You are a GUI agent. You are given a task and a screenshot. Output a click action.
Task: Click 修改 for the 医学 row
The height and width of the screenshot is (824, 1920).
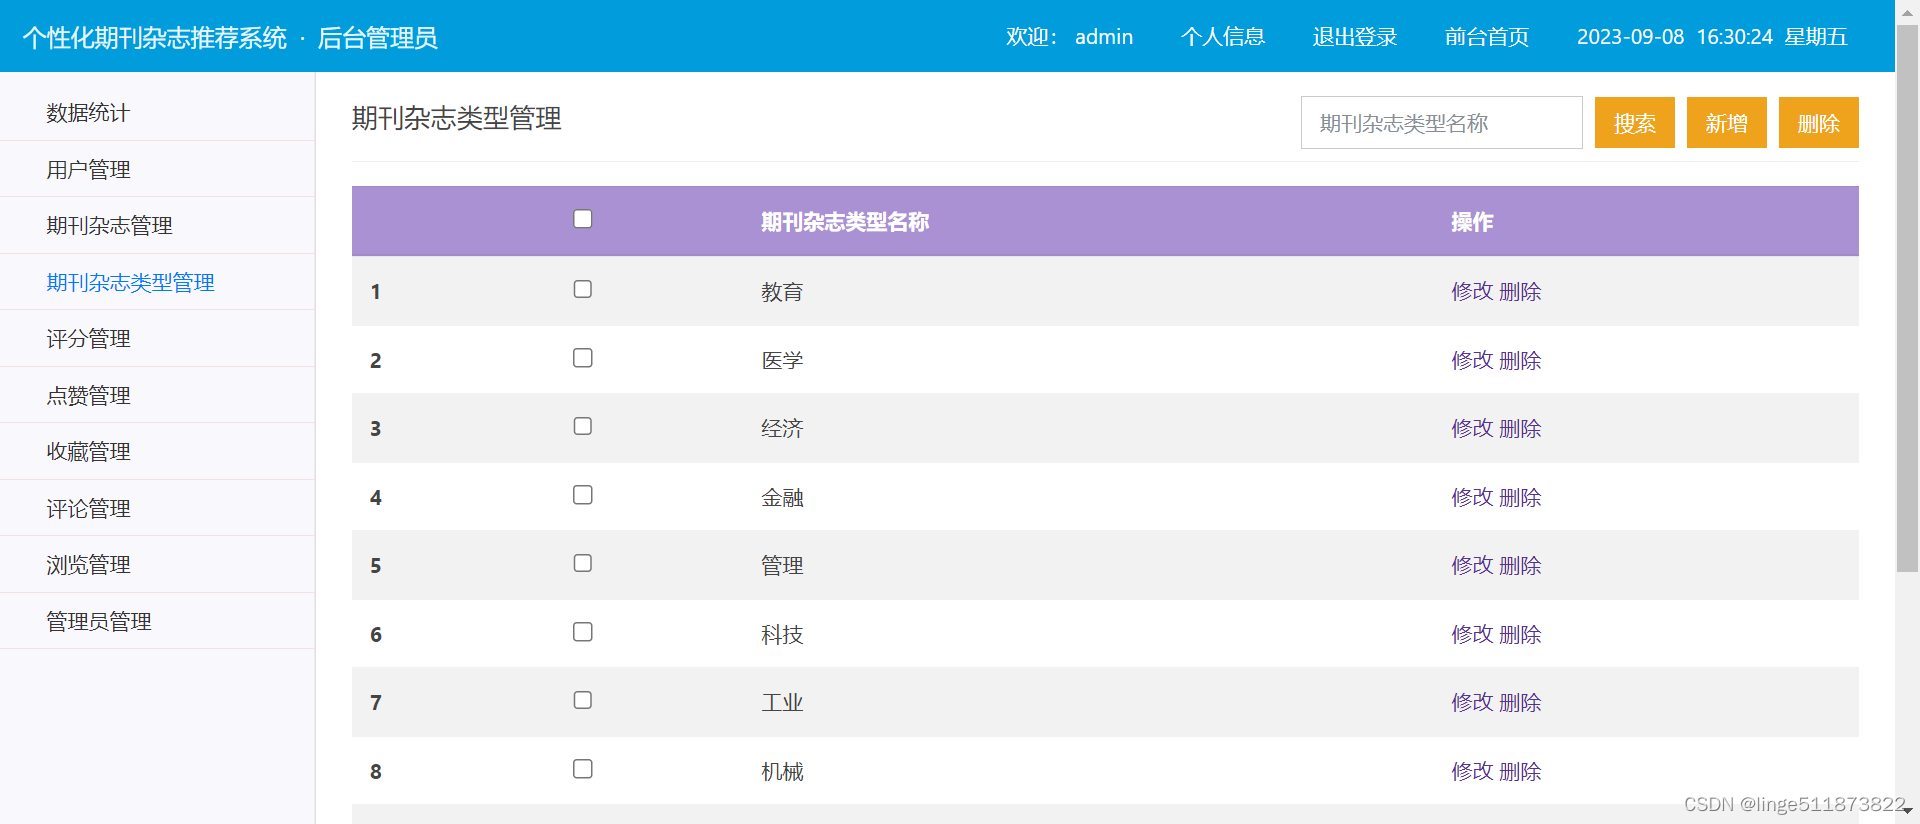tap(1472, 360)
